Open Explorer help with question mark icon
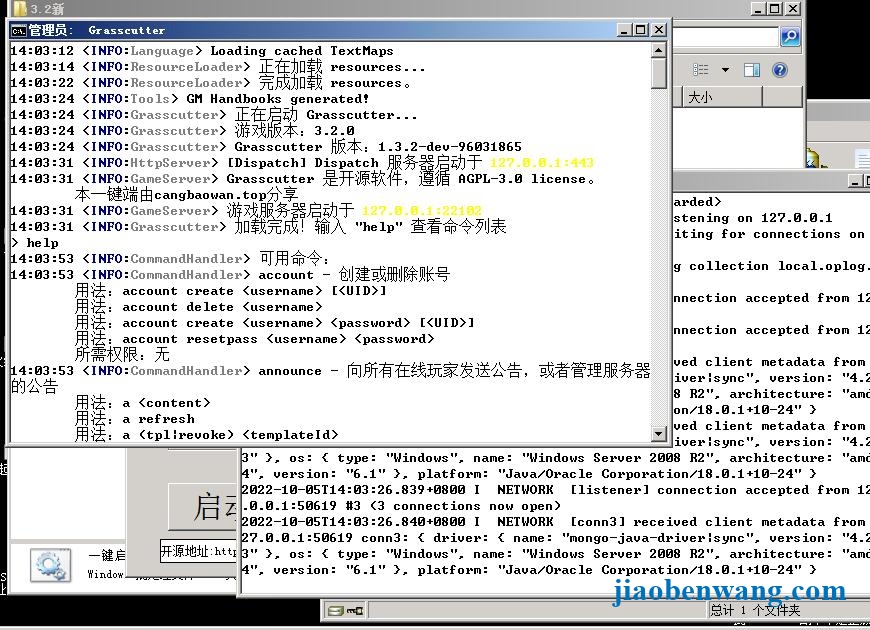Viewport: 870px width, 630px height. (780, 70)
